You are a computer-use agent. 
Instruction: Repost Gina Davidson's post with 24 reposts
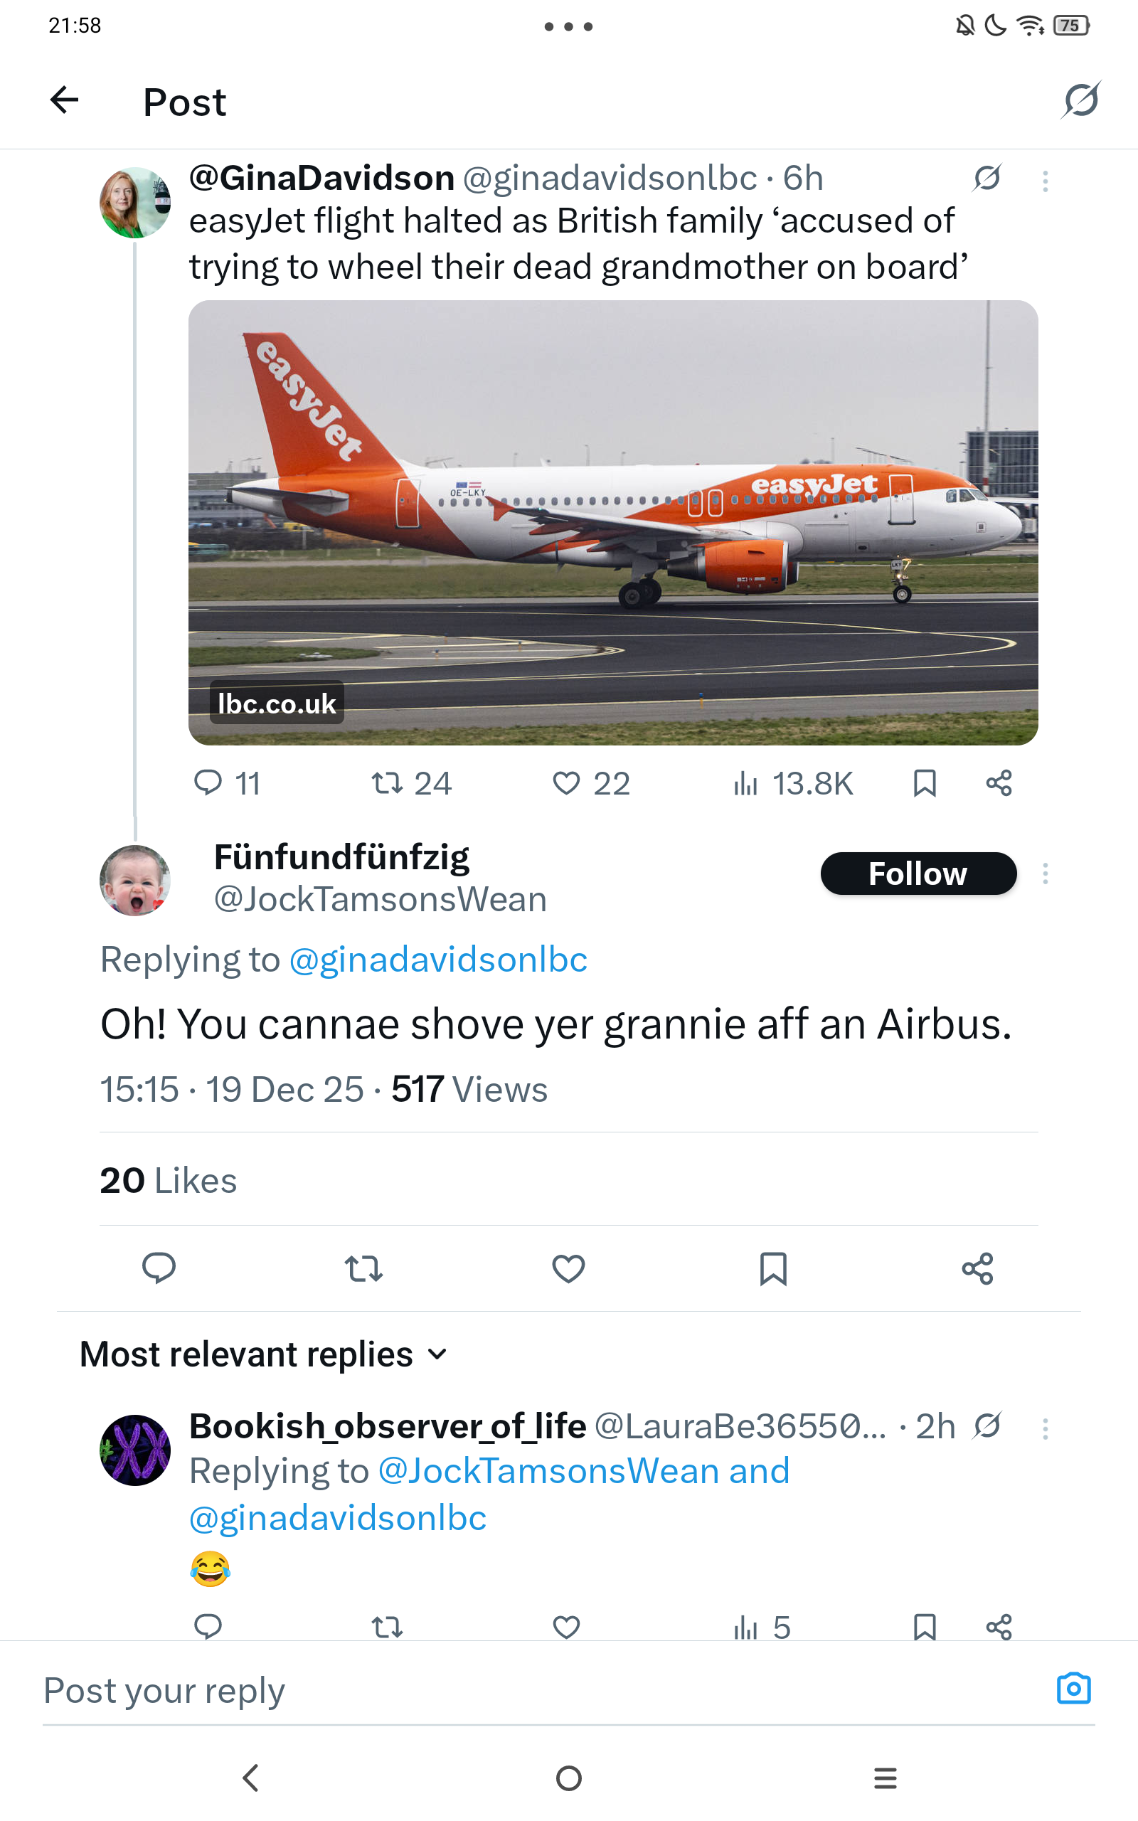click(387, 783)
